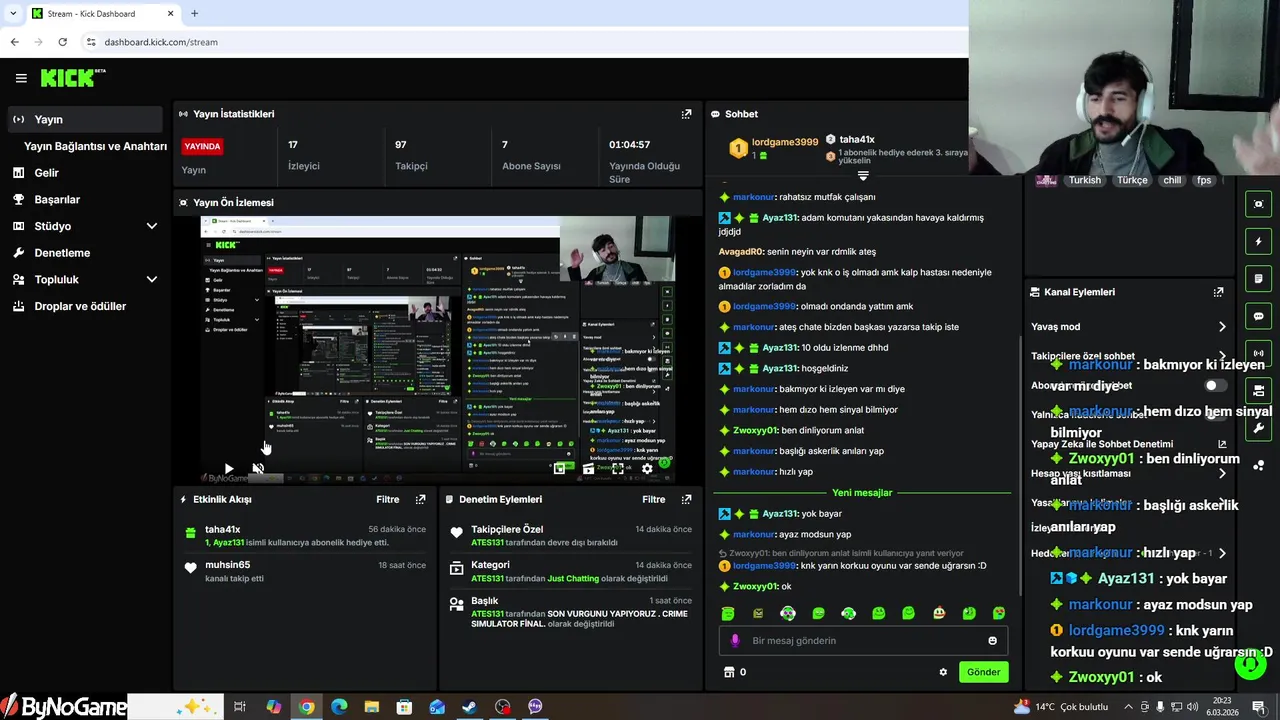
Task: Open Microsoft Edge from the taskbar
Action: [x=339, y=707]
